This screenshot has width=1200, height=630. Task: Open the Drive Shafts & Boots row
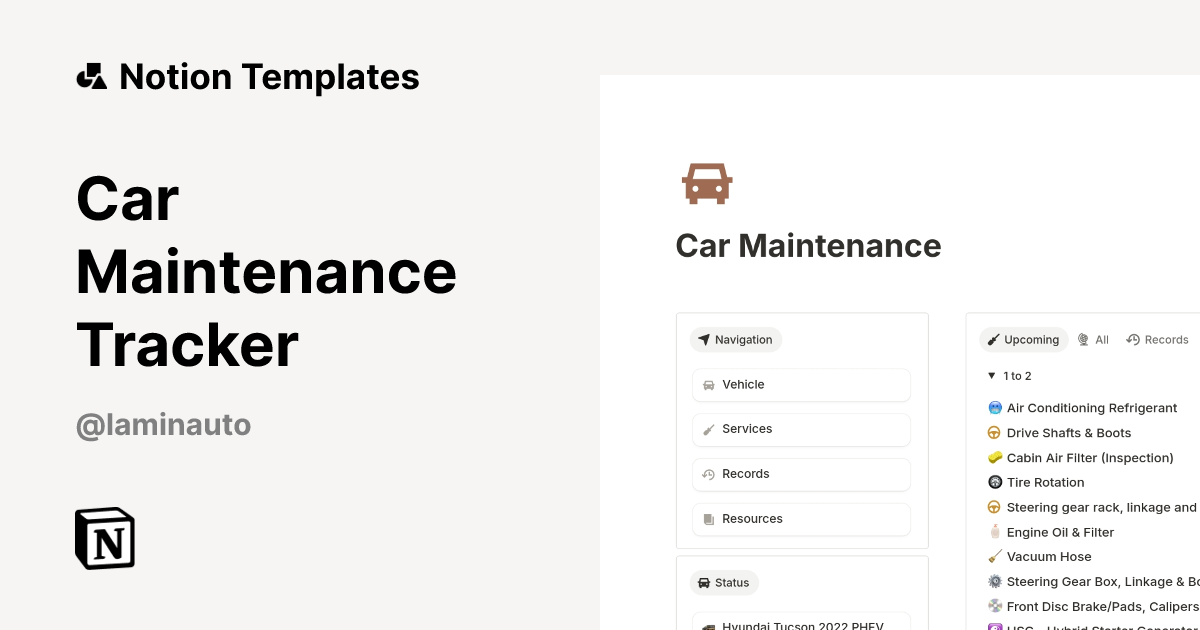[x=1069, y=433]
